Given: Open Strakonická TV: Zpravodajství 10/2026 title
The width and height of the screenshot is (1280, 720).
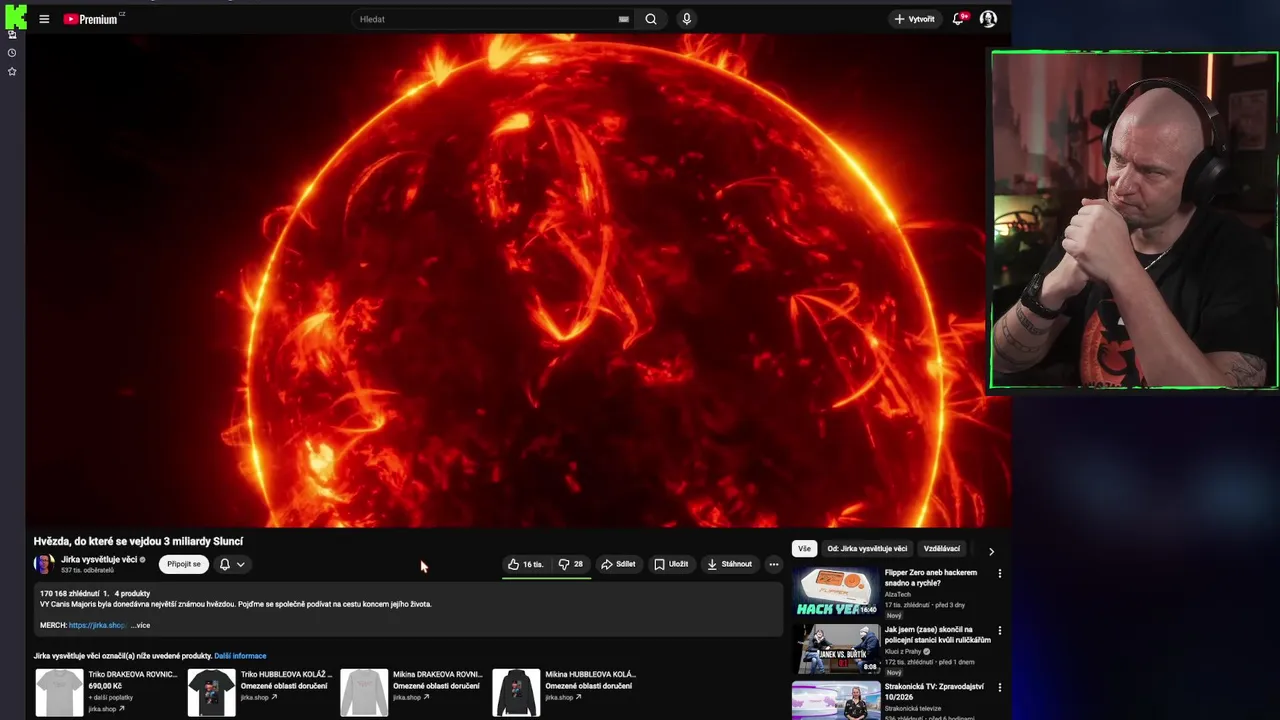Looking at the screenshot, I should pyautogui.click(x=934, y=692).
